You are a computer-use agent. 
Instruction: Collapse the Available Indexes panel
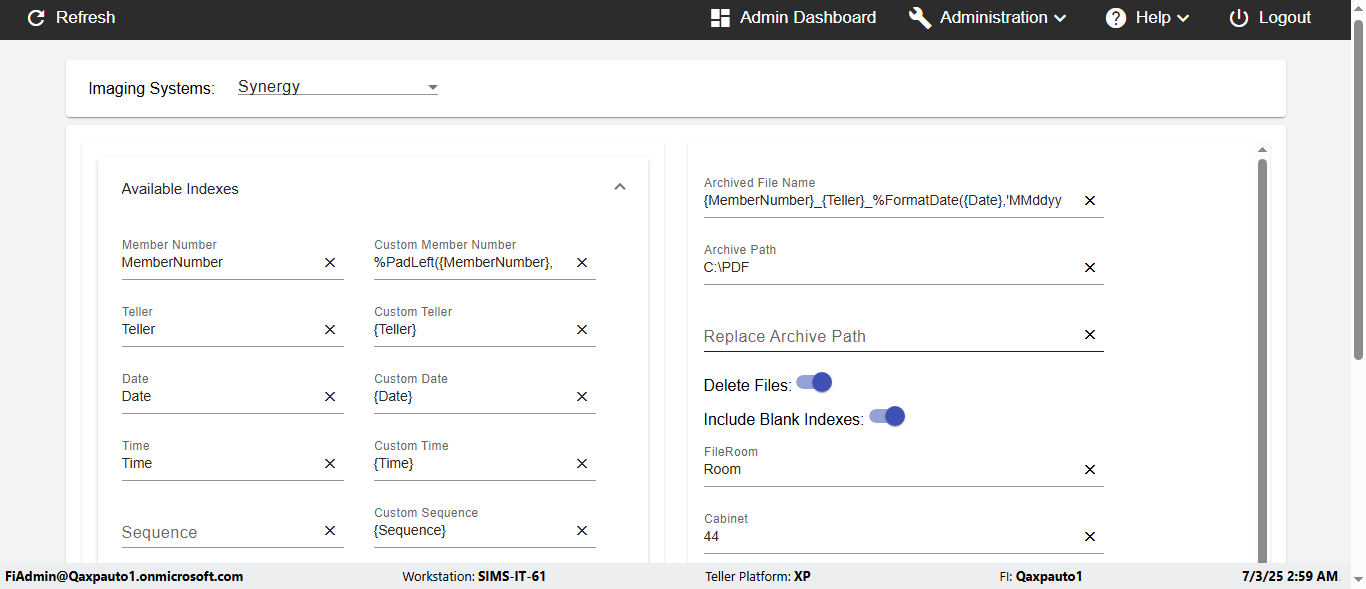click(620, 187)
